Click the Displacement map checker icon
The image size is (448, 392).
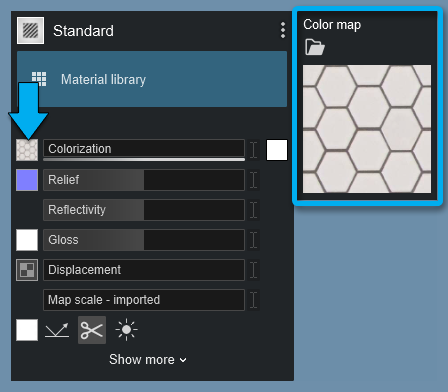point(27,270)
